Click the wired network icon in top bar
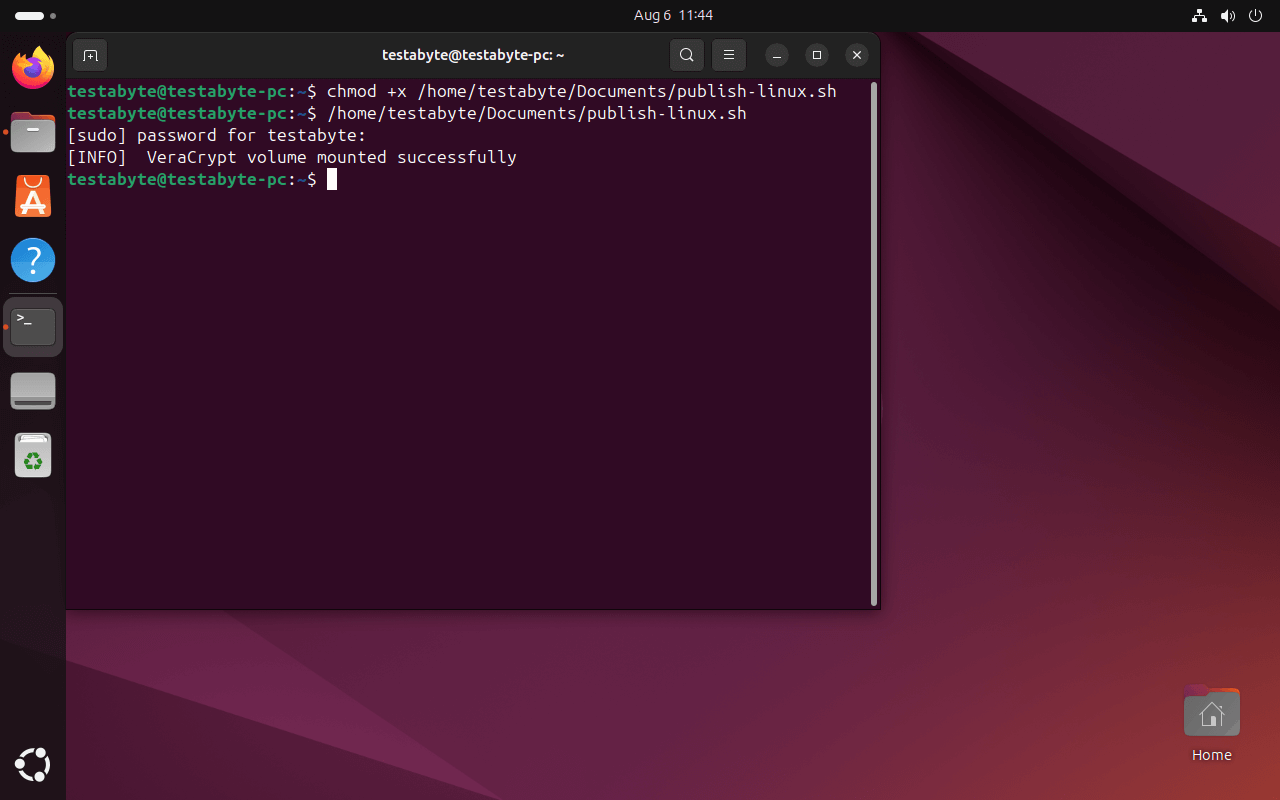 click(1199, 15)
